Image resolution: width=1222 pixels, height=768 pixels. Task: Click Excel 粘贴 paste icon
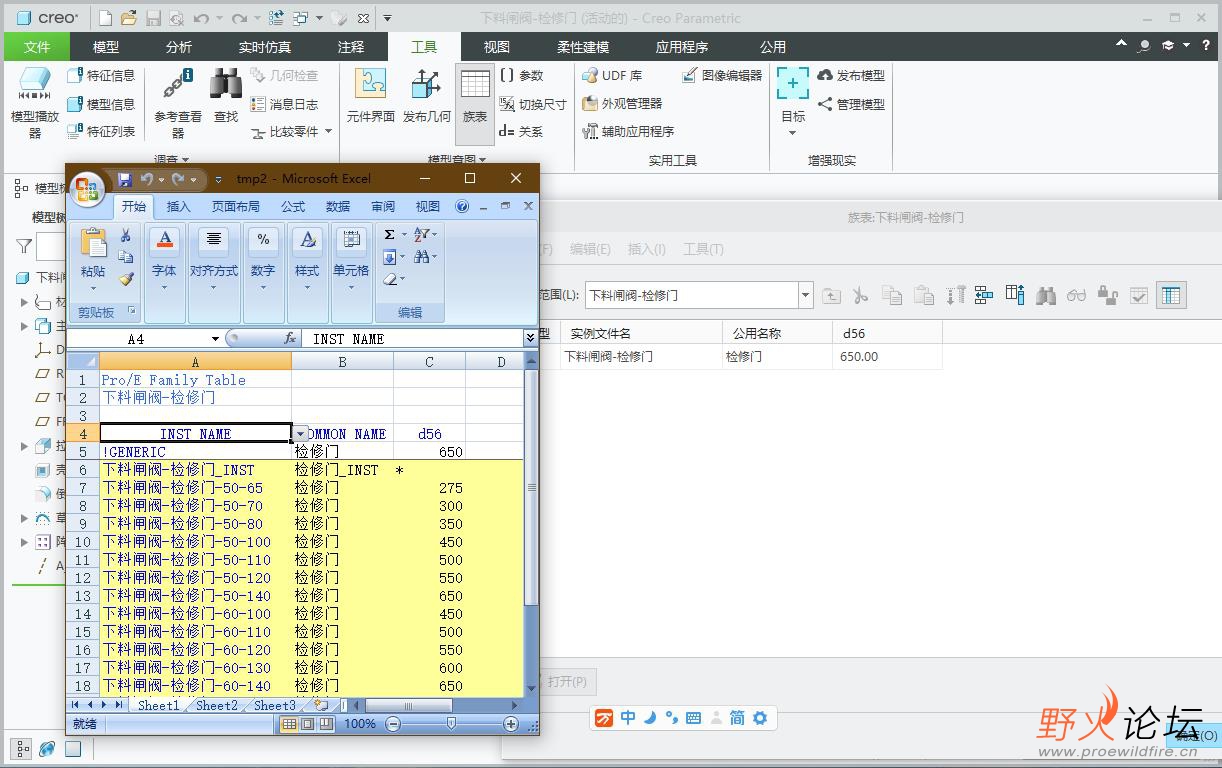93,242
